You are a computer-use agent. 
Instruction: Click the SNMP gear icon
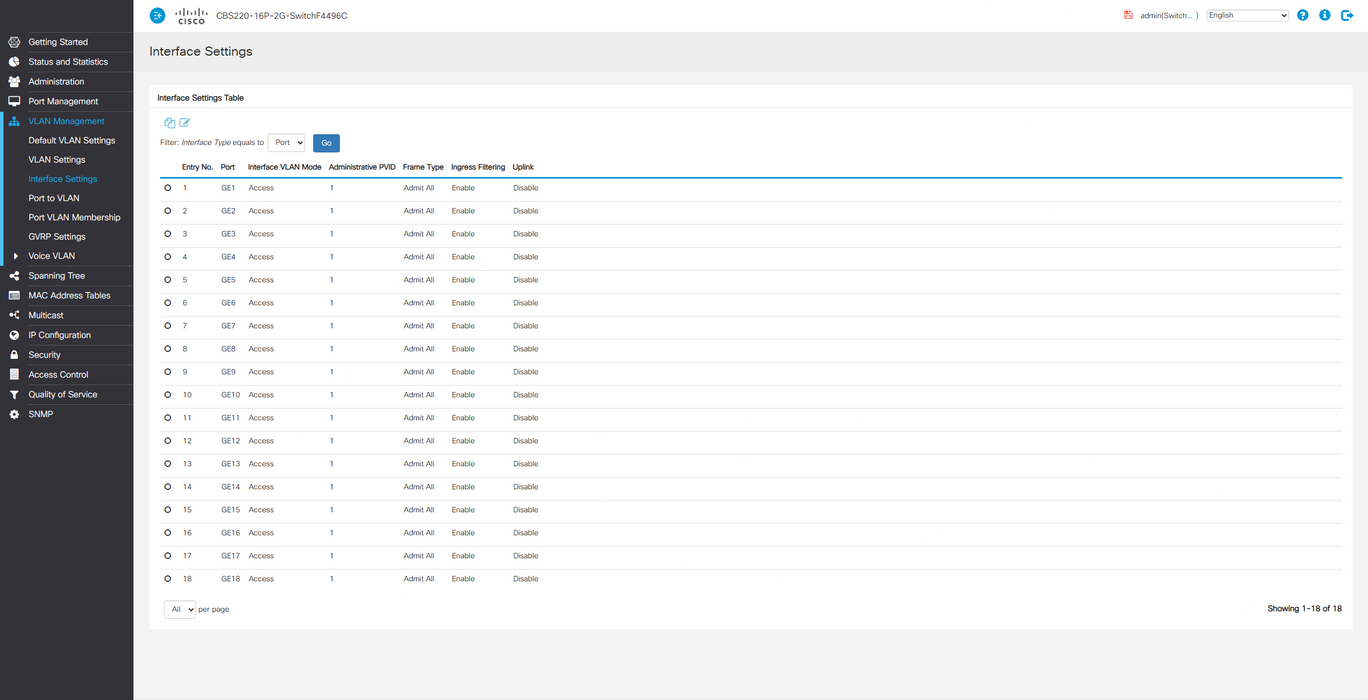point(14,414)
